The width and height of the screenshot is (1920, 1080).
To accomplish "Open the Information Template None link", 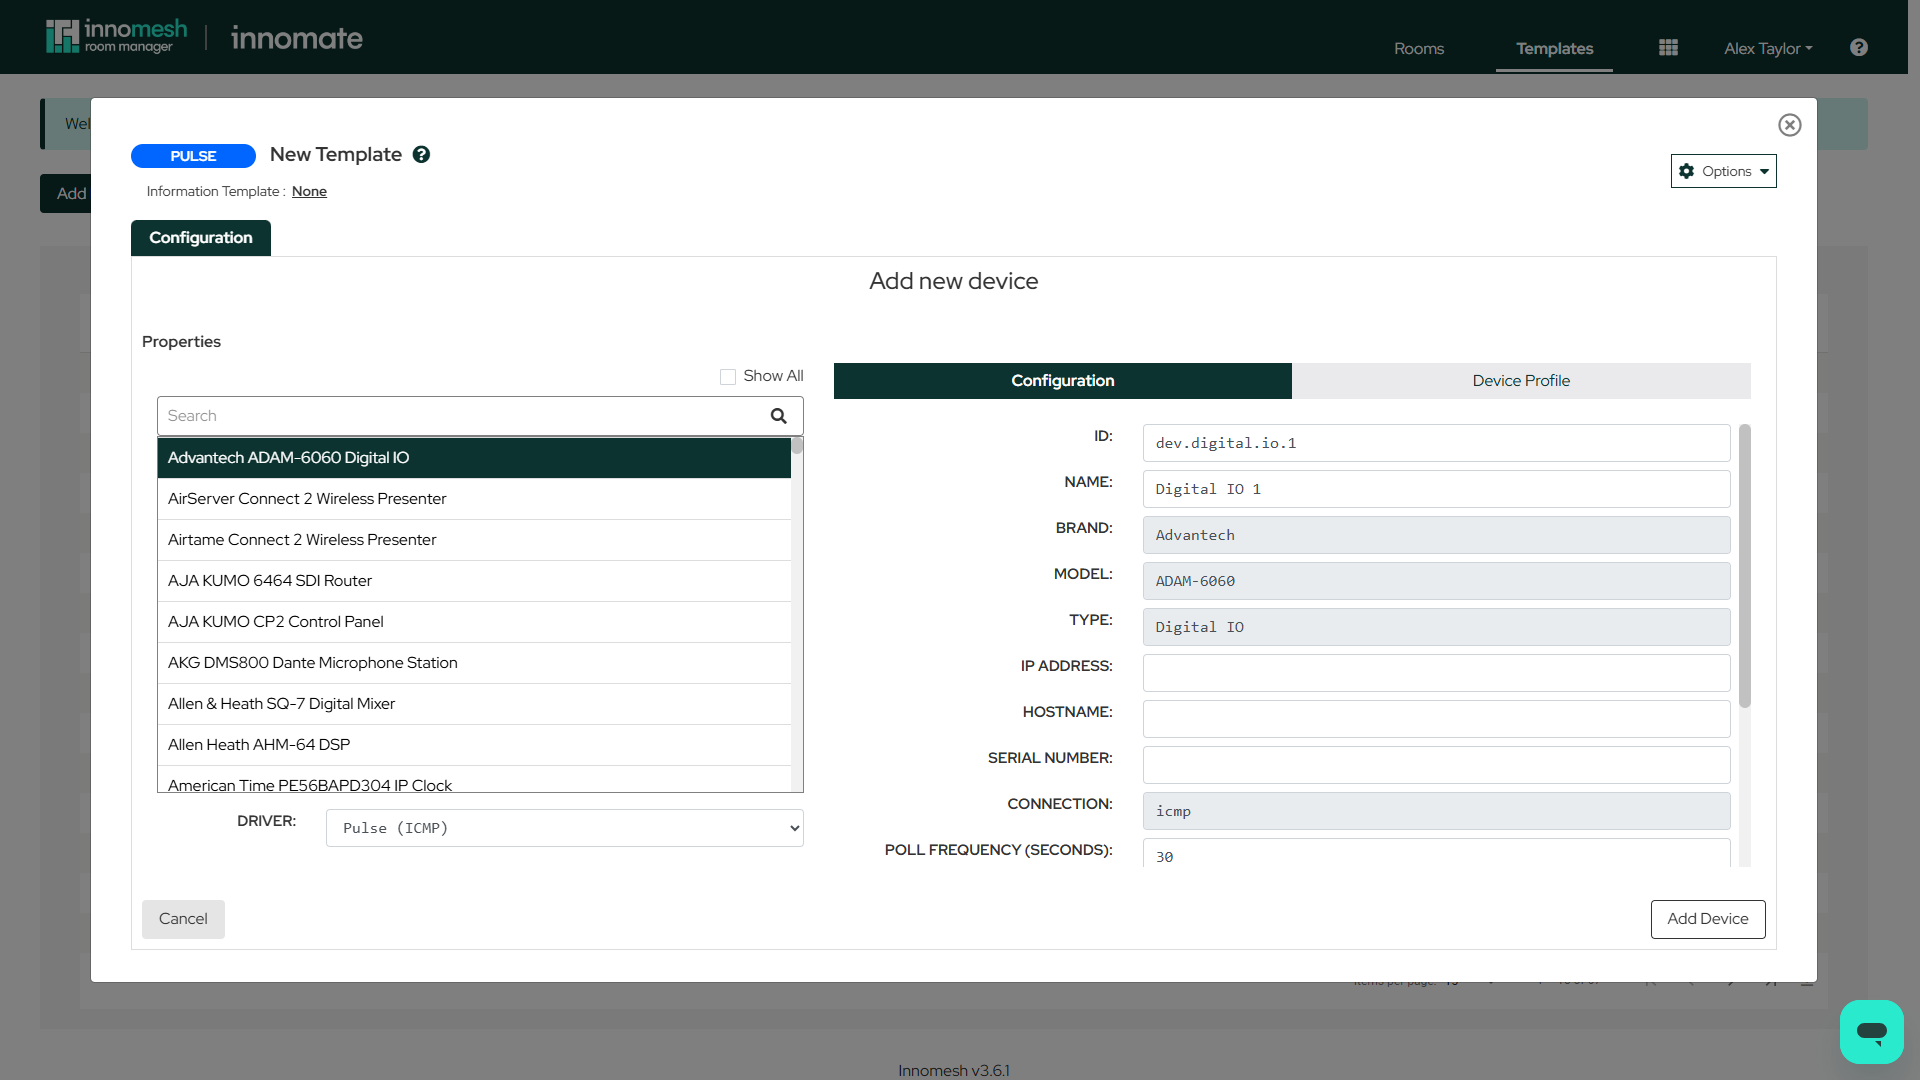I will point(309,192).
